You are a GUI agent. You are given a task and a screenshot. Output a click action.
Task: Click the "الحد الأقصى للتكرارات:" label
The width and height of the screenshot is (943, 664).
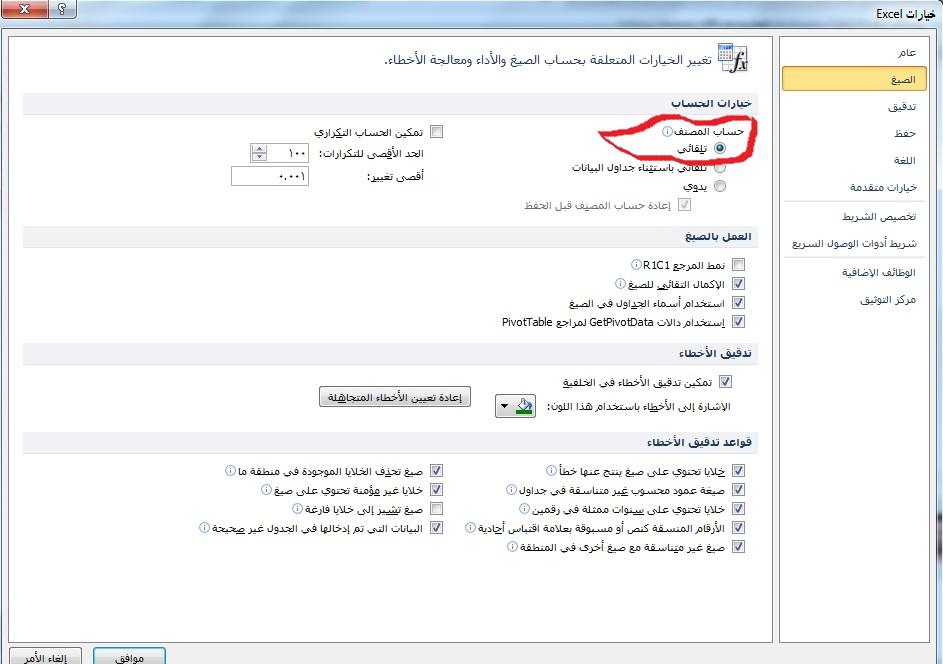pos(371,153)
